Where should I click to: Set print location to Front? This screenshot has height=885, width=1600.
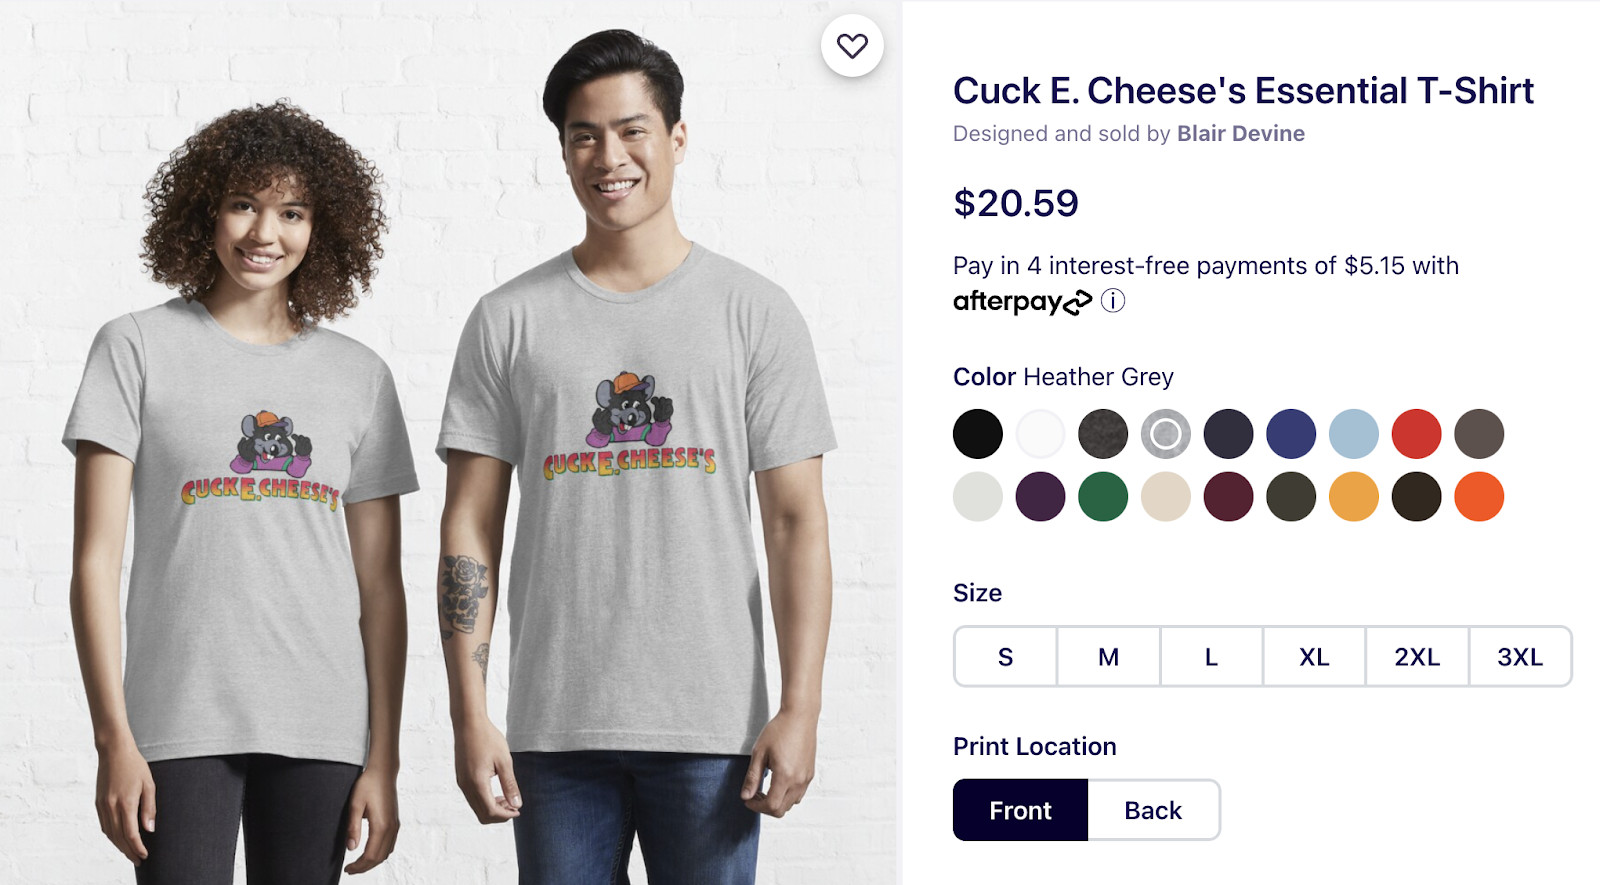coord(1020,810)
